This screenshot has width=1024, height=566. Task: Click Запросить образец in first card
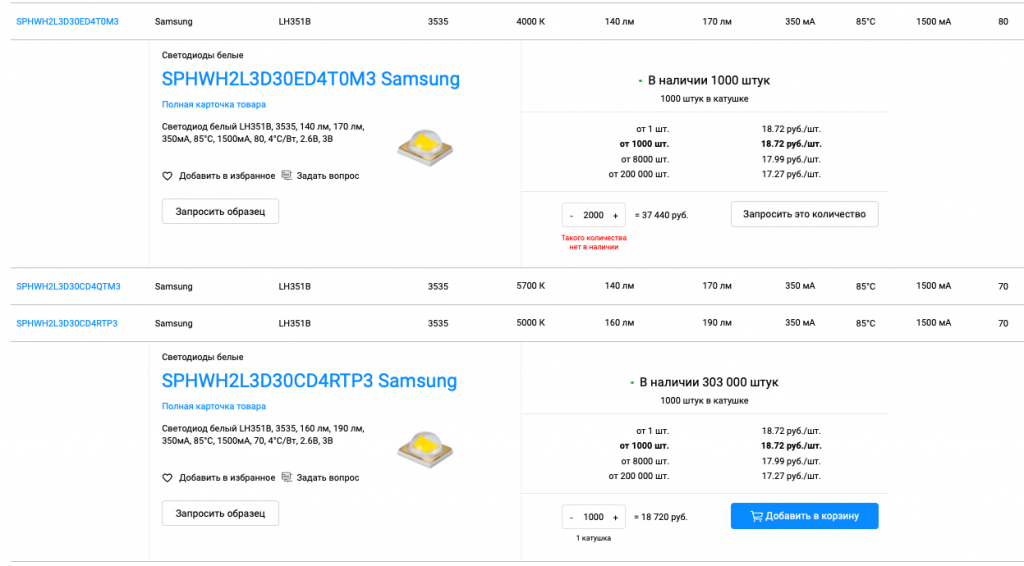coord(220,212)
